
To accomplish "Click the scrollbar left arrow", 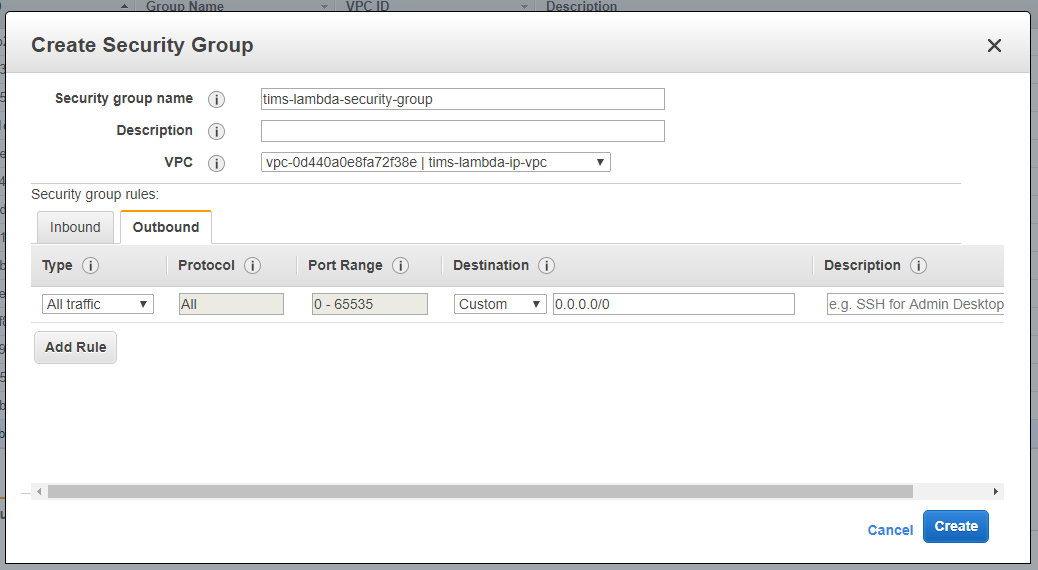I will 40,491.
